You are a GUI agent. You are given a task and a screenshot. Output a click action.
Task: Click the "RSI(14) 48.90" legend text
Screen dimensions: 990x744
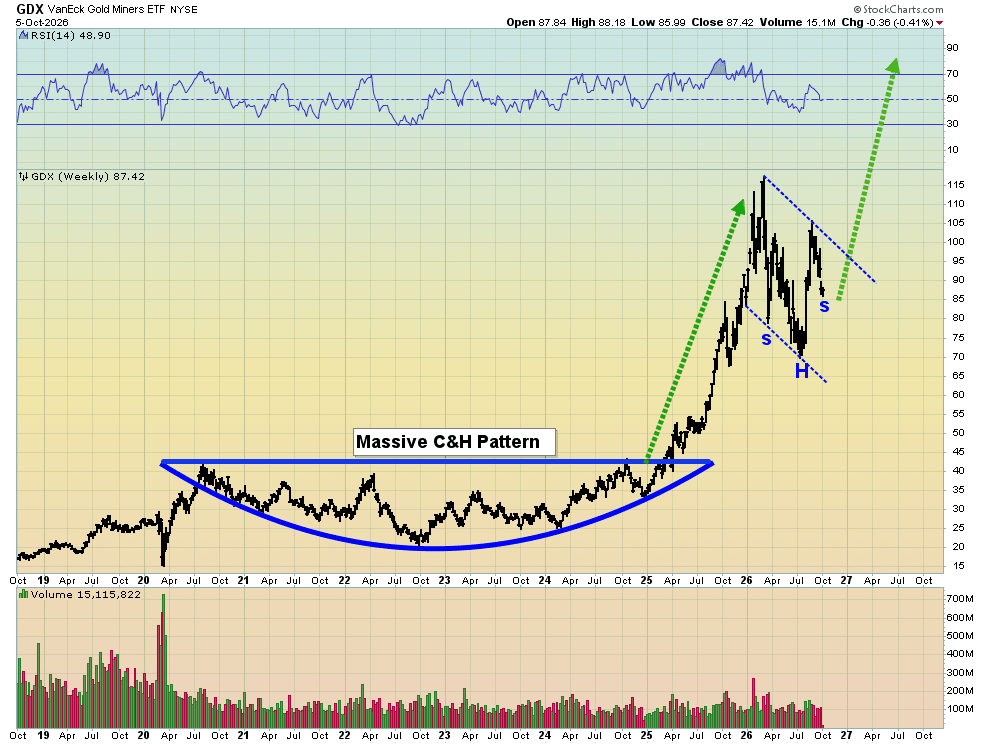point(71,35)
